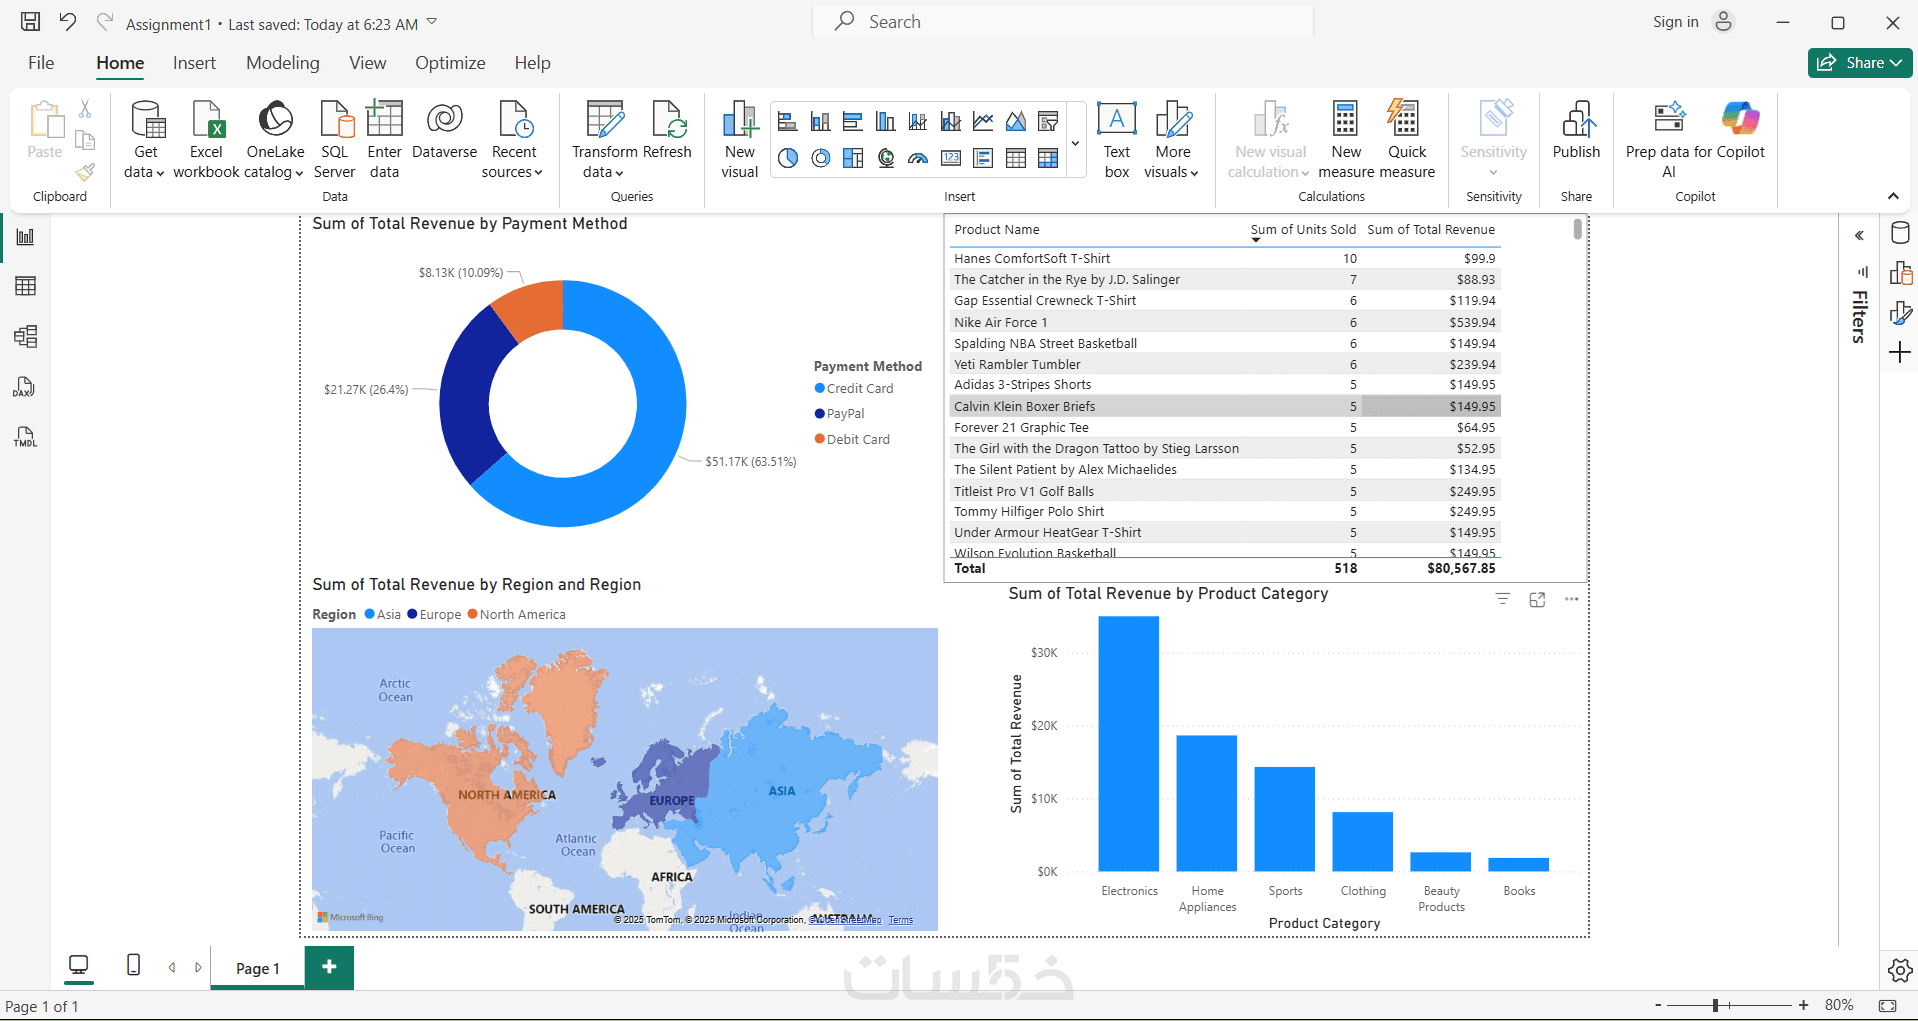The width and height of the screenshot is (1918, 1021).
Task: Collapse the ribbon with the caret
Action: 1893,196
